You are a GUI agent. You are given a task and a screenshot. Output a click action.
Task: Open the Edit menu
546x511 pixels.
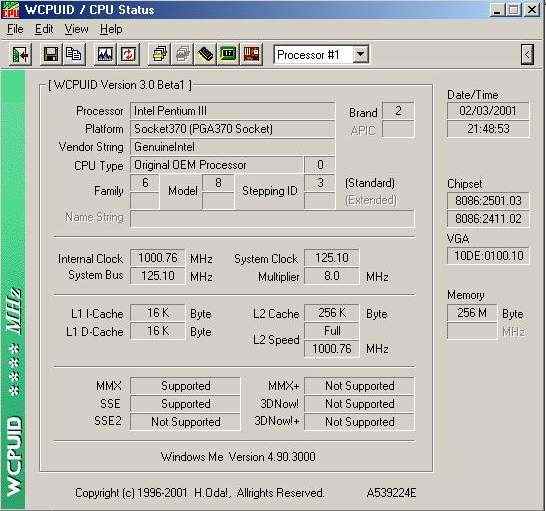(44, 29)
